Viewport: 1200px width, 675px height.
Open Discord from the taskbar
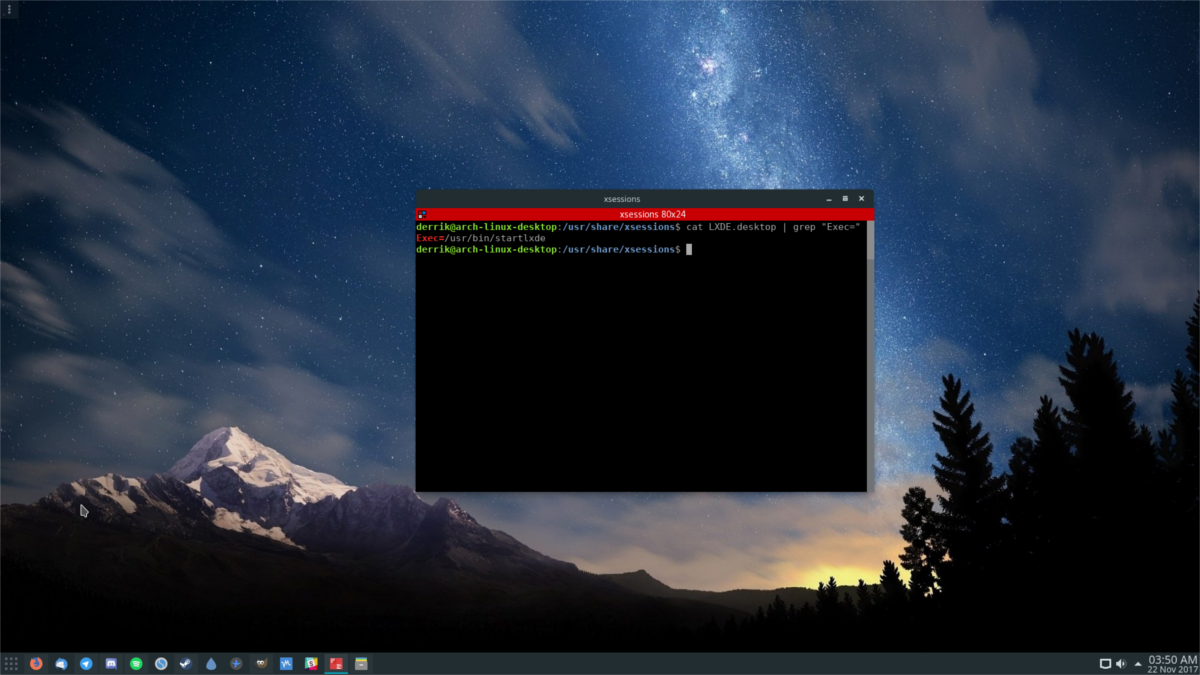[x=111, y=663]
